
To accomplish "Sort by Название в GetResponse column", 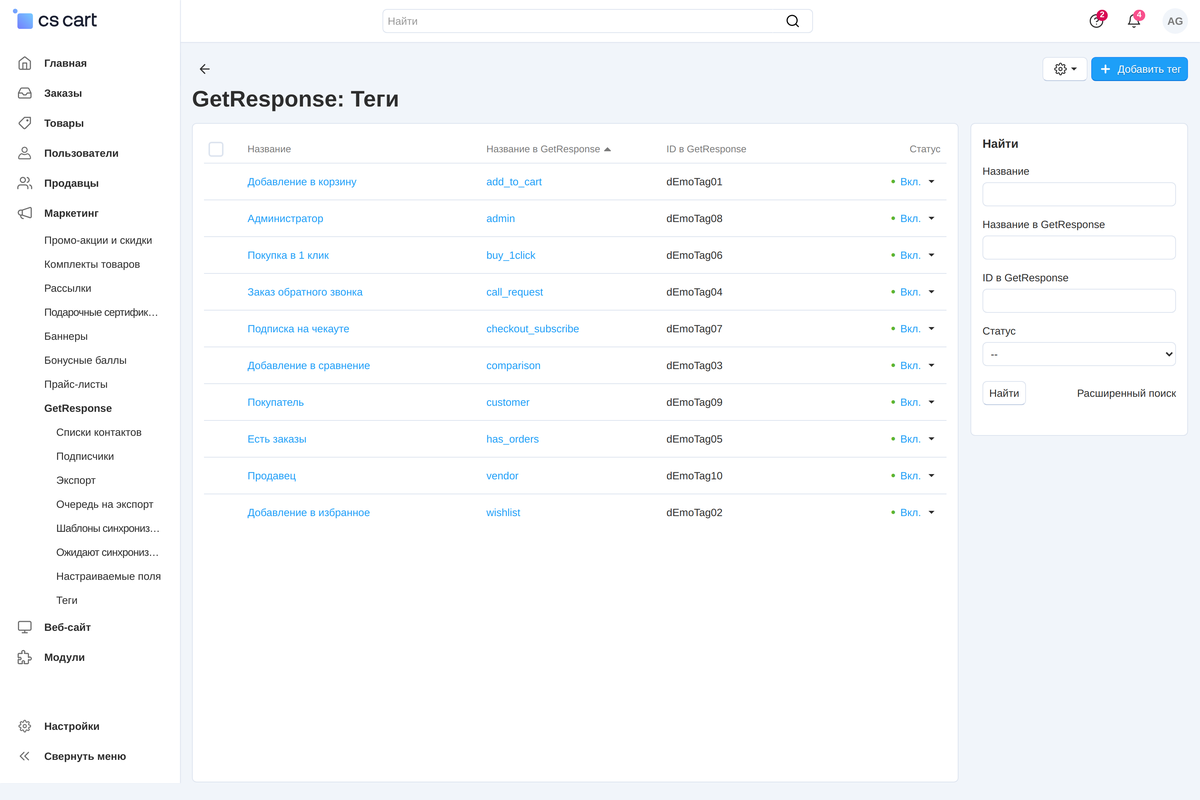I will (548, 149).
